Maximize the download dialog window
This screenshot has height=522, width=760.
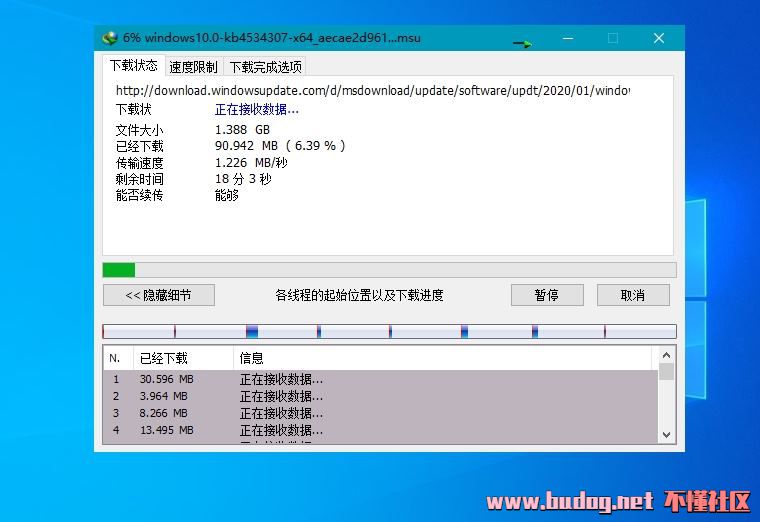[x=613, y=38]
